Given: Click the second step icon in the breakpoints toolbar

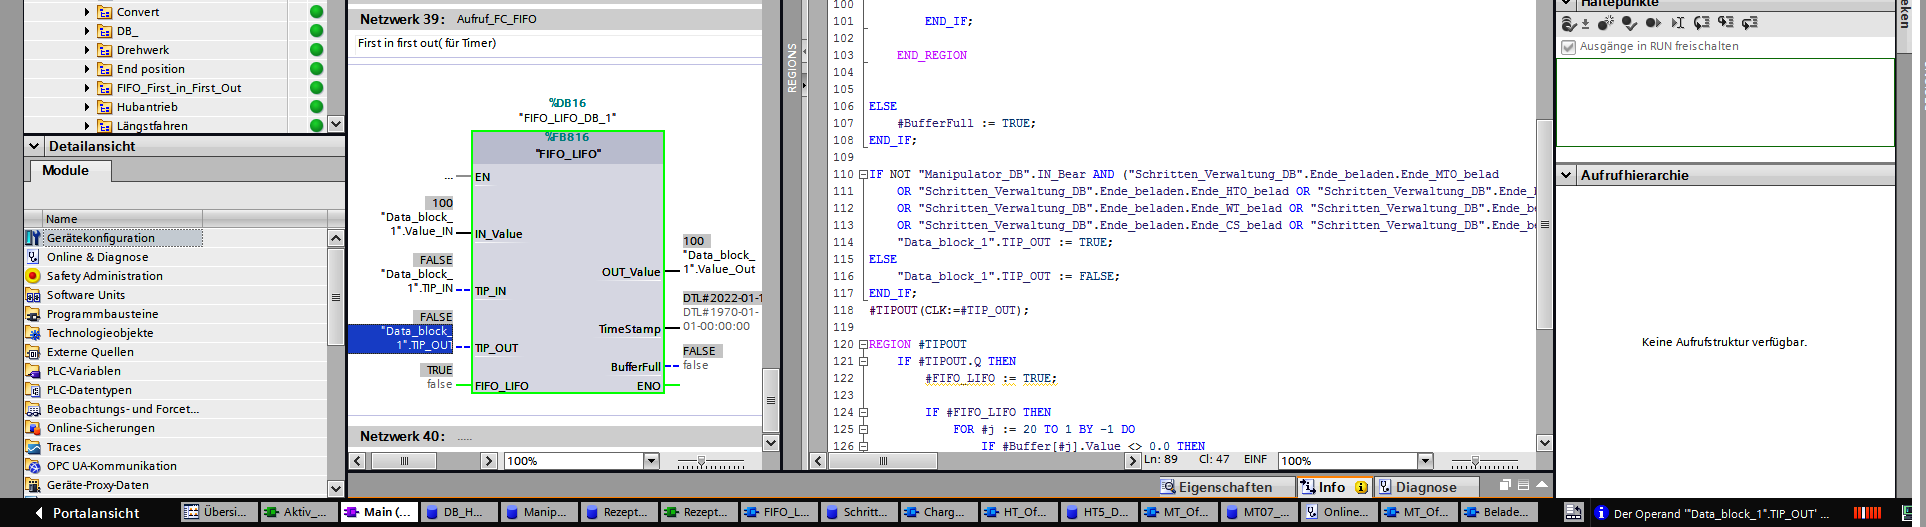Looking at the screenshot, I should click(x=1726, y=23).
